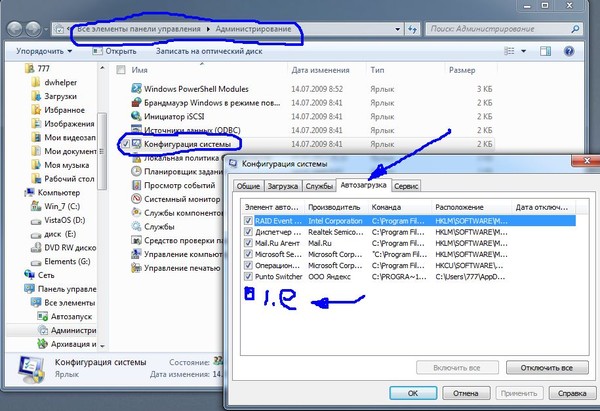This screenshot has height=411, width=600.
Task: Switch to the Загрузка tab
Action: 283,186
